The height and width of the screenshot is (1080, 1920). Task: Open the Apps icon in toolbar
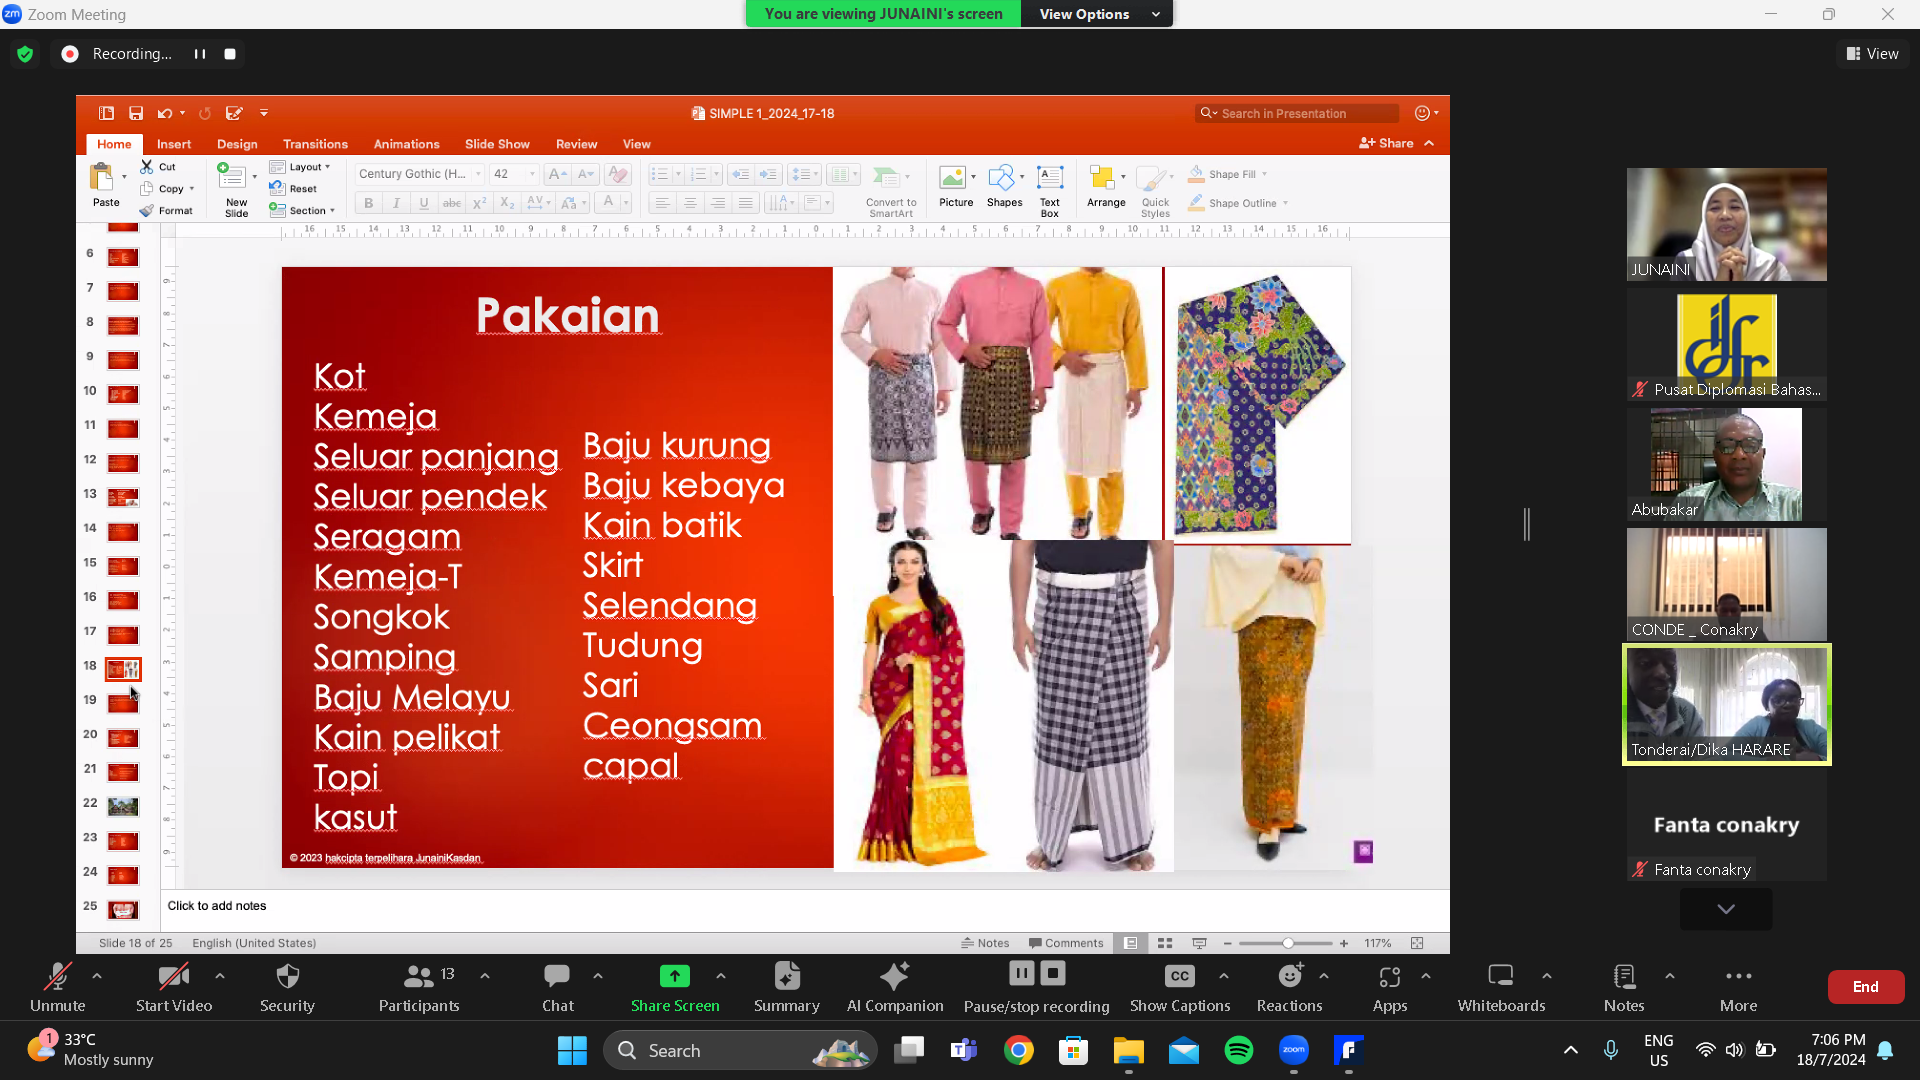[x=1389, y=985]
